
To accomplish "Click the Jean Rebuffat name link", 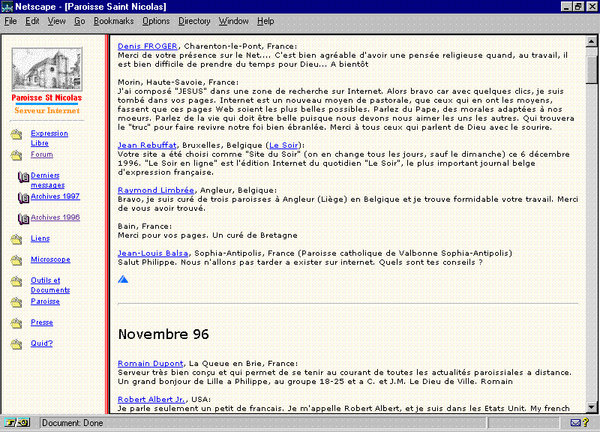I will click(x=147, y=145).
